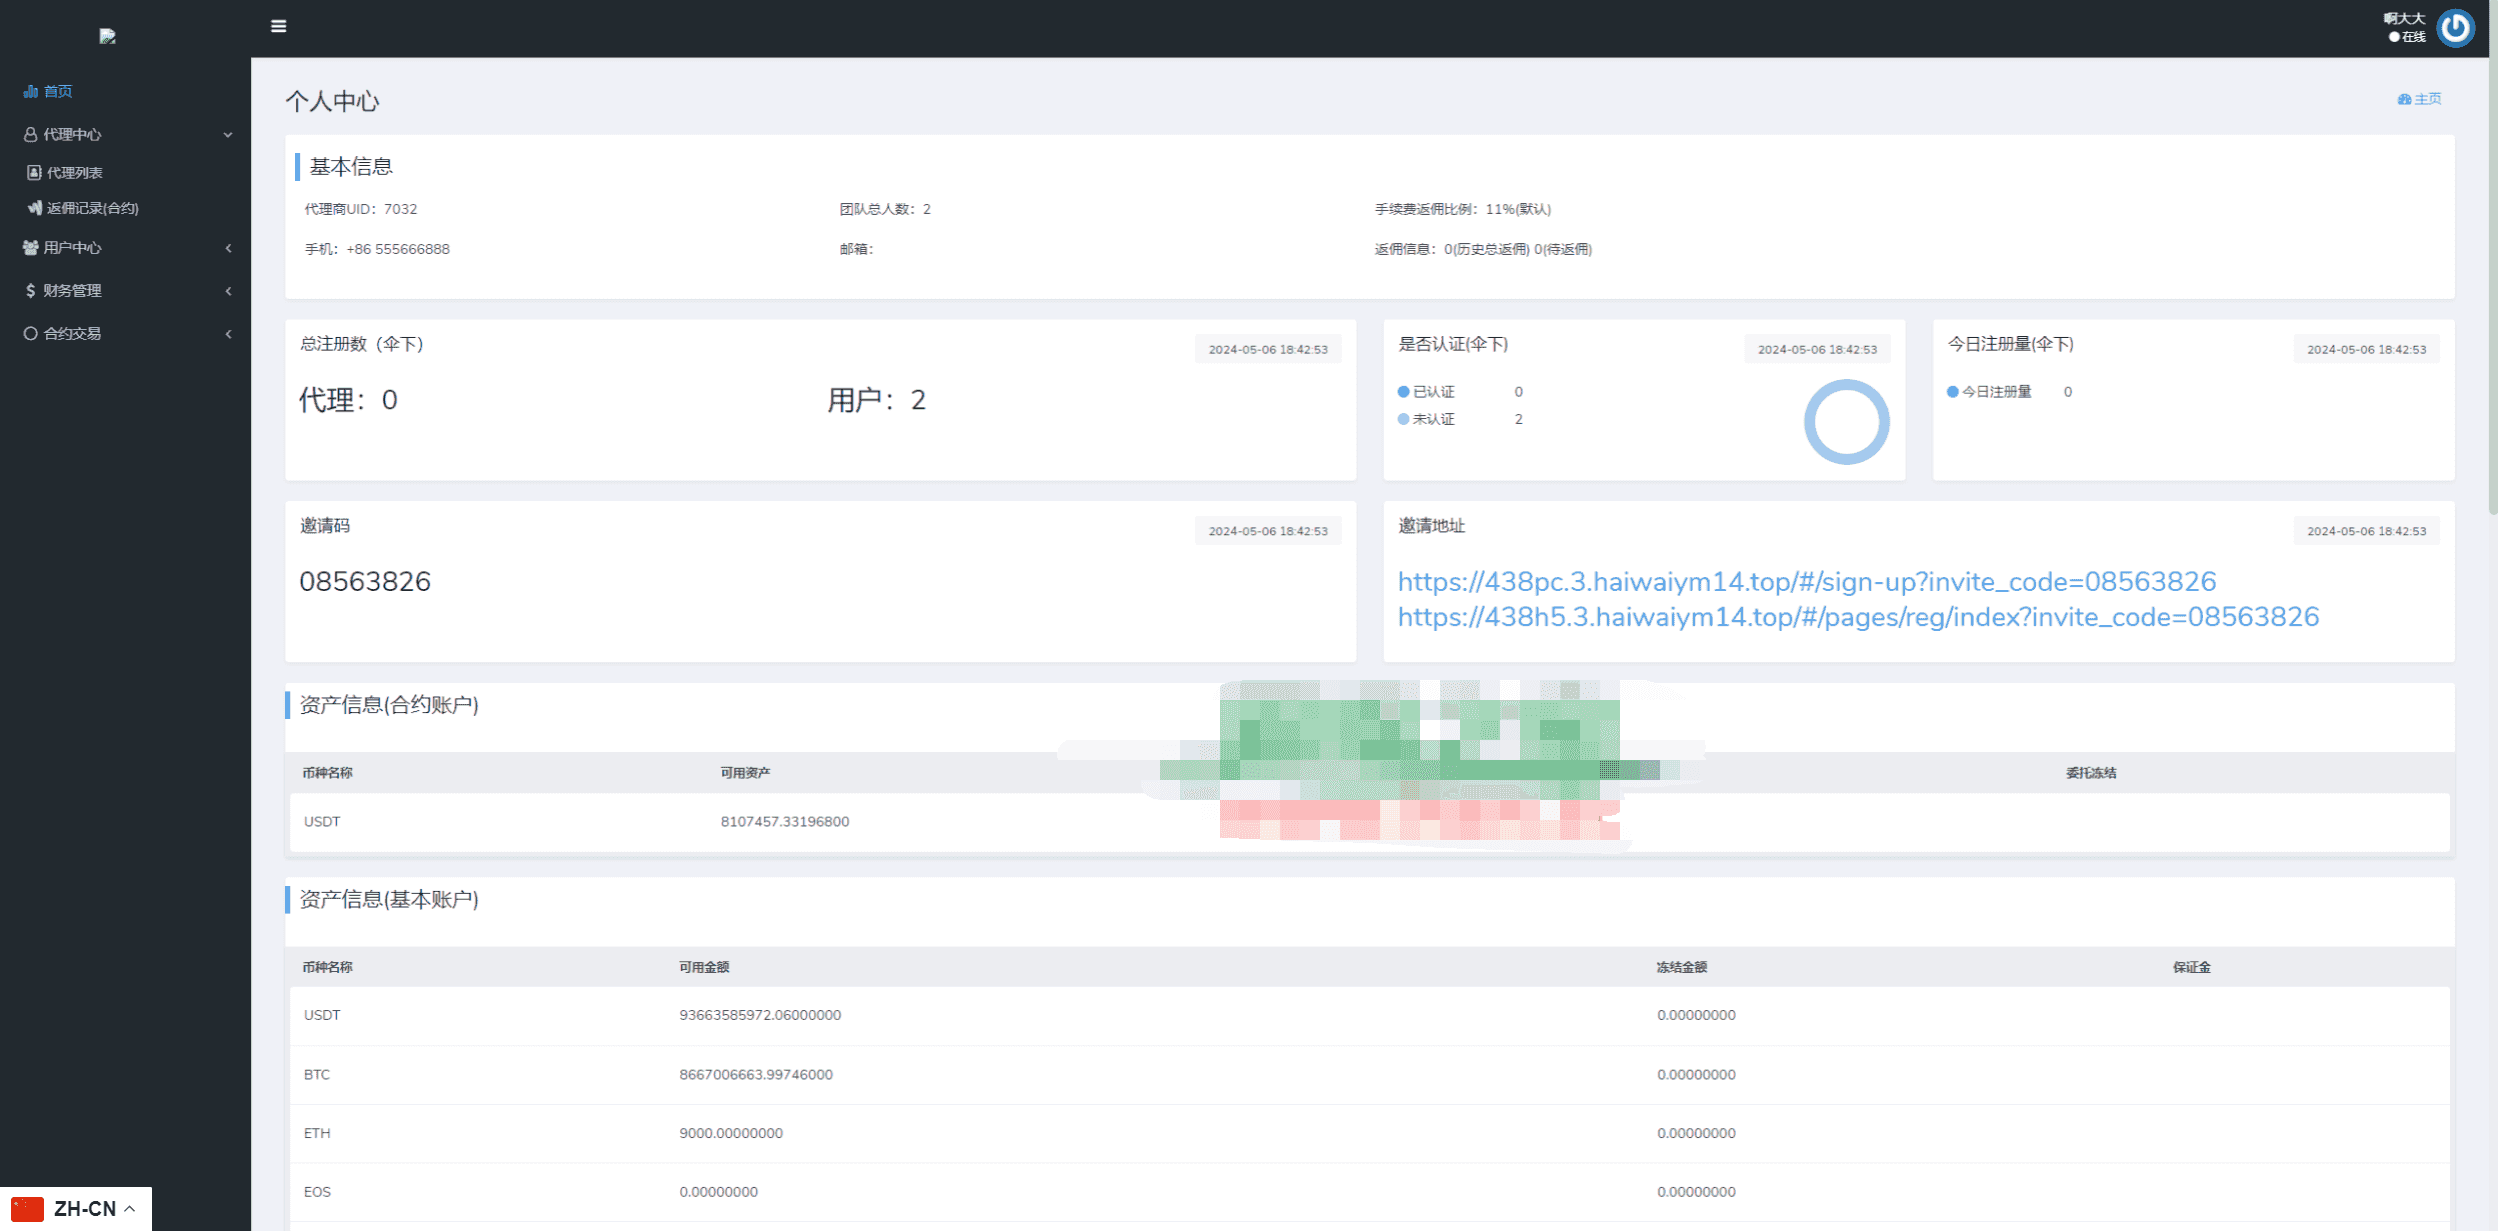Click the ETH amount 9000.00000000
This screenshot has height=1231, width=2498.
(731, 1133)
